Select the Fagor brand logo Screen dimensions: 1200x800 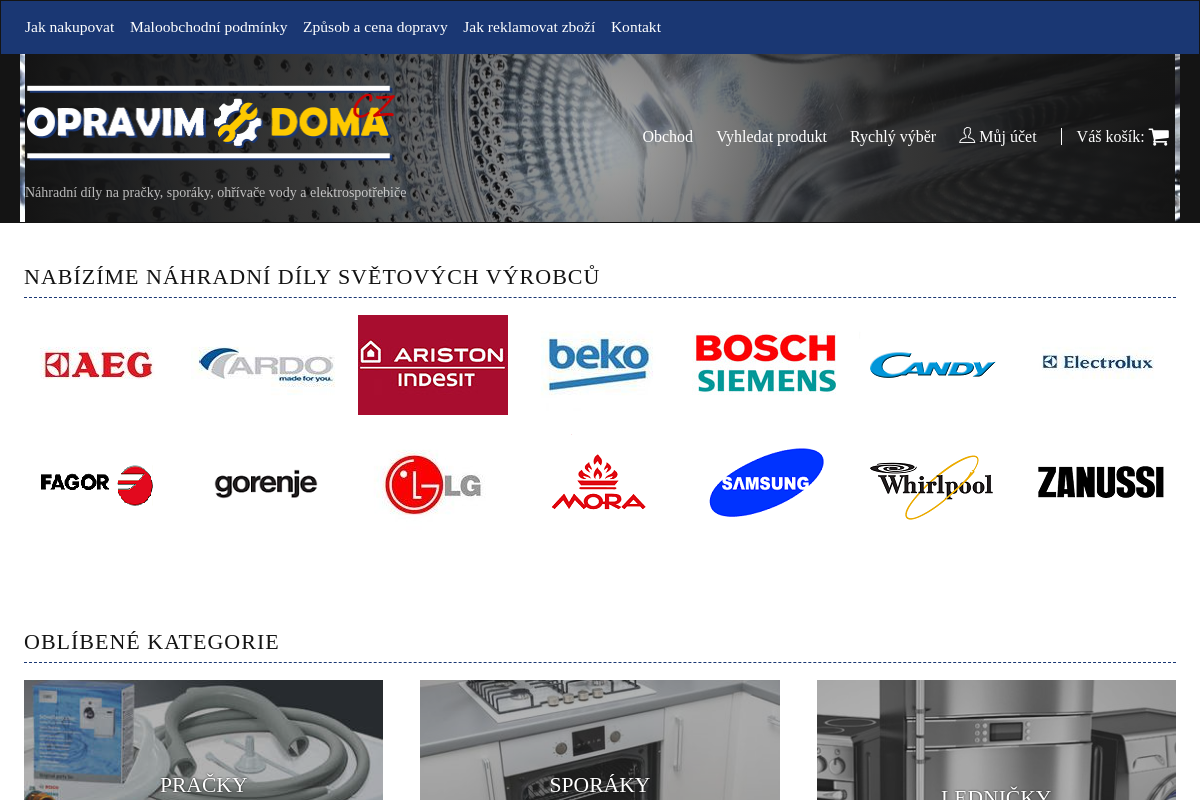97,485
